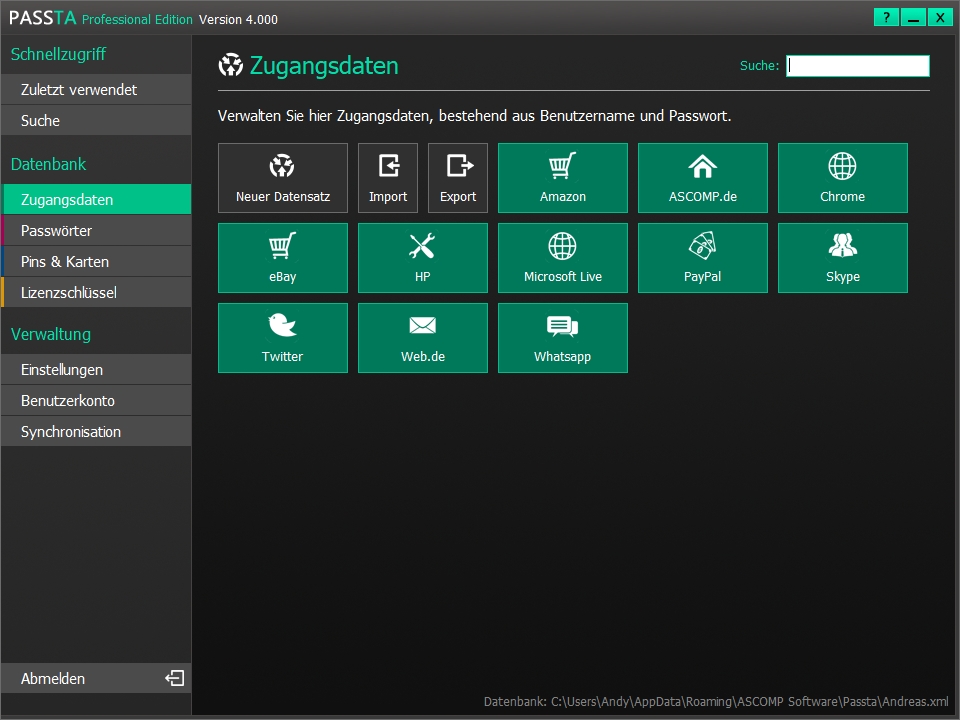This screenshot has width=960, height=720.
Task: Close the Passta window
Action: pyautogui.click(x=940, y=18)
